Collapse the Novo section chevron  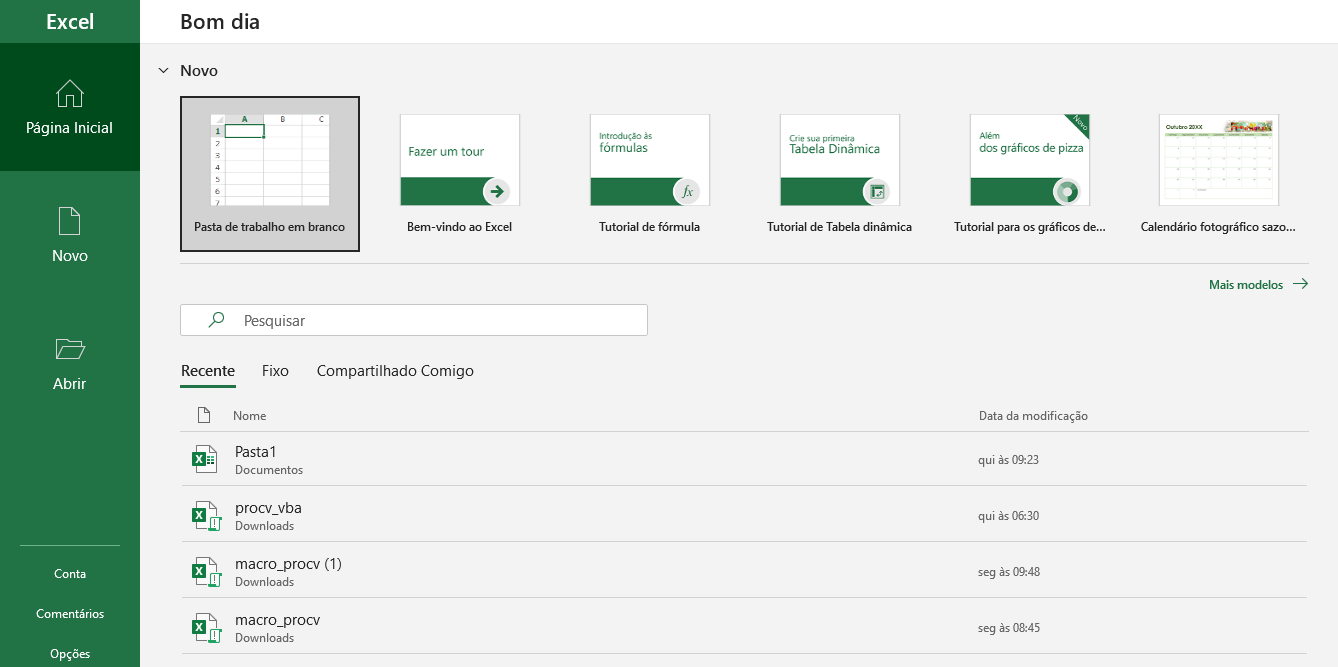(163, 71)
